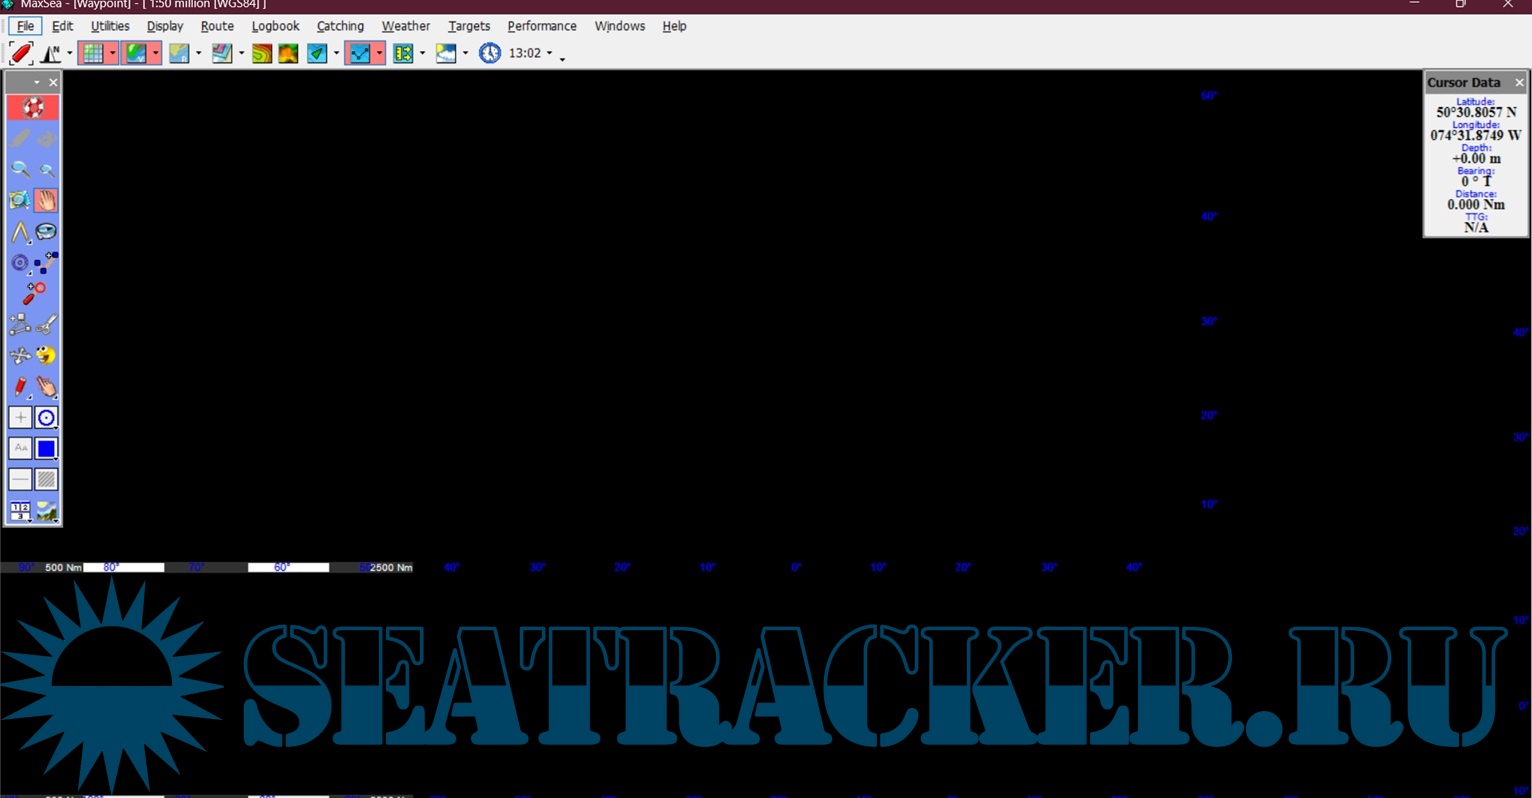Screen dimensions: 1532x798
Task: Select the red pencil drawing tool
Action: click(x=20, y=387)
